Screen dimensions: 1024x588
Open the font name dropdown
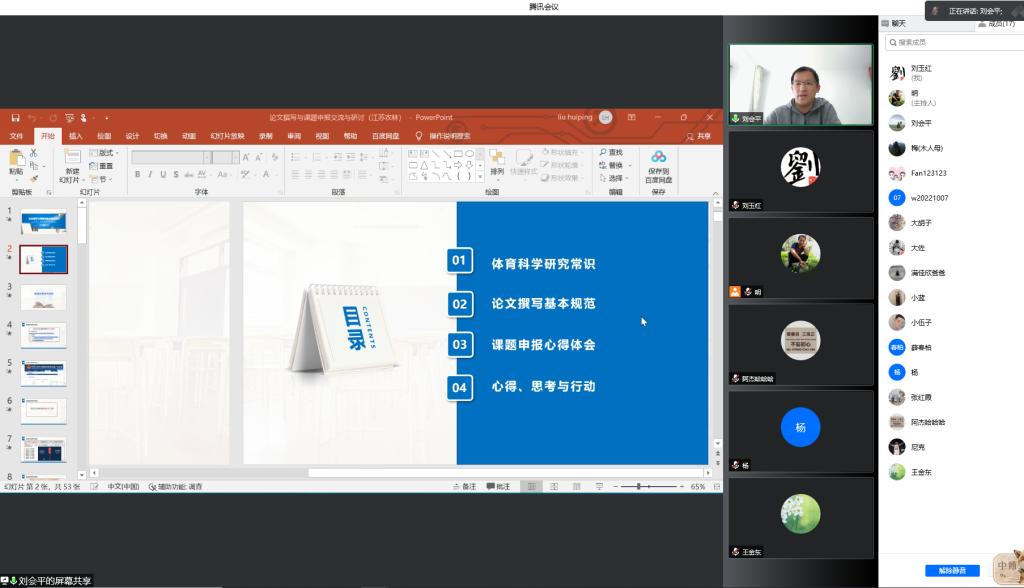207,157
